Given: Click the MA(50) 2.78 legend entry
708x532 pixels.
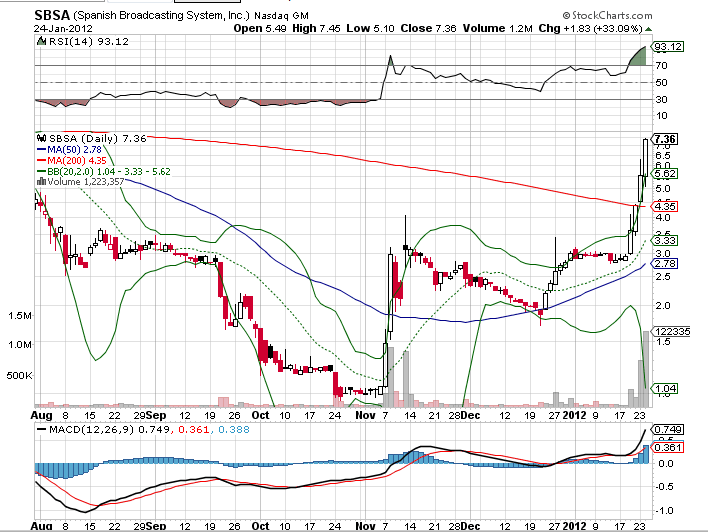Looking at the screenshot, I should 69,149.
